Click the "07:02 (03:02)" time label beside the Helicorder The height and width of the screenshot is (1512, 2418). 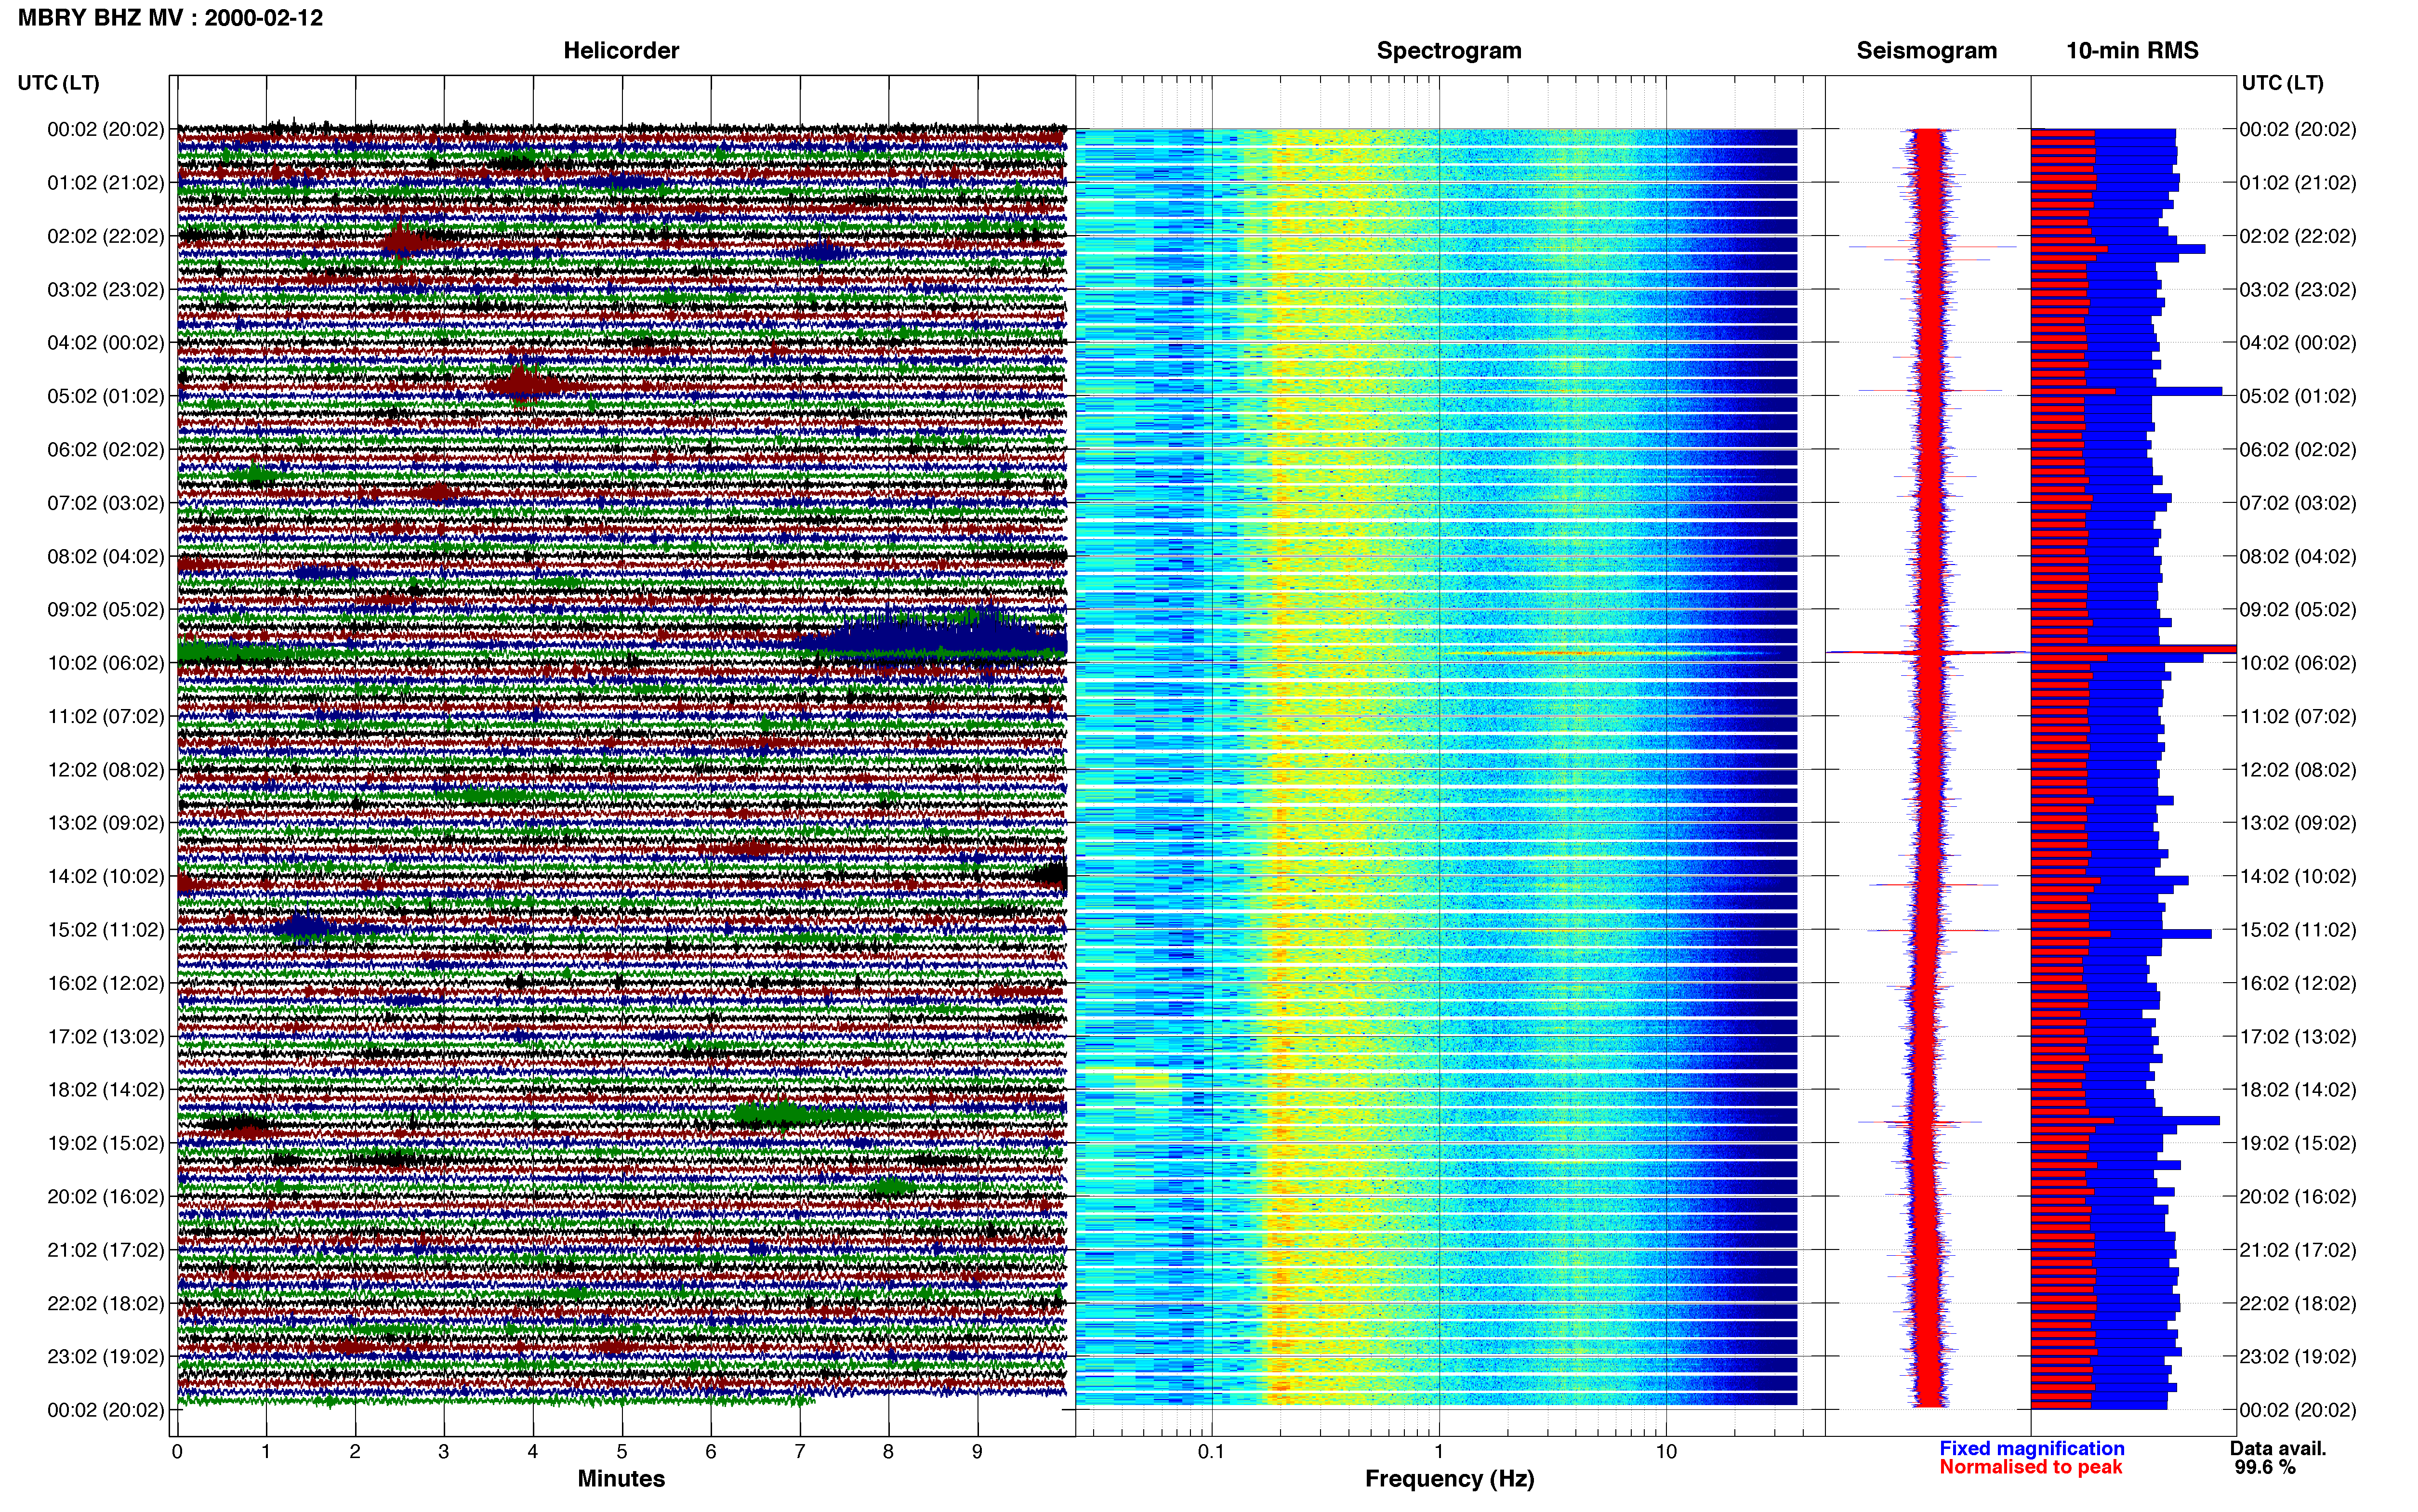point(105,503)
